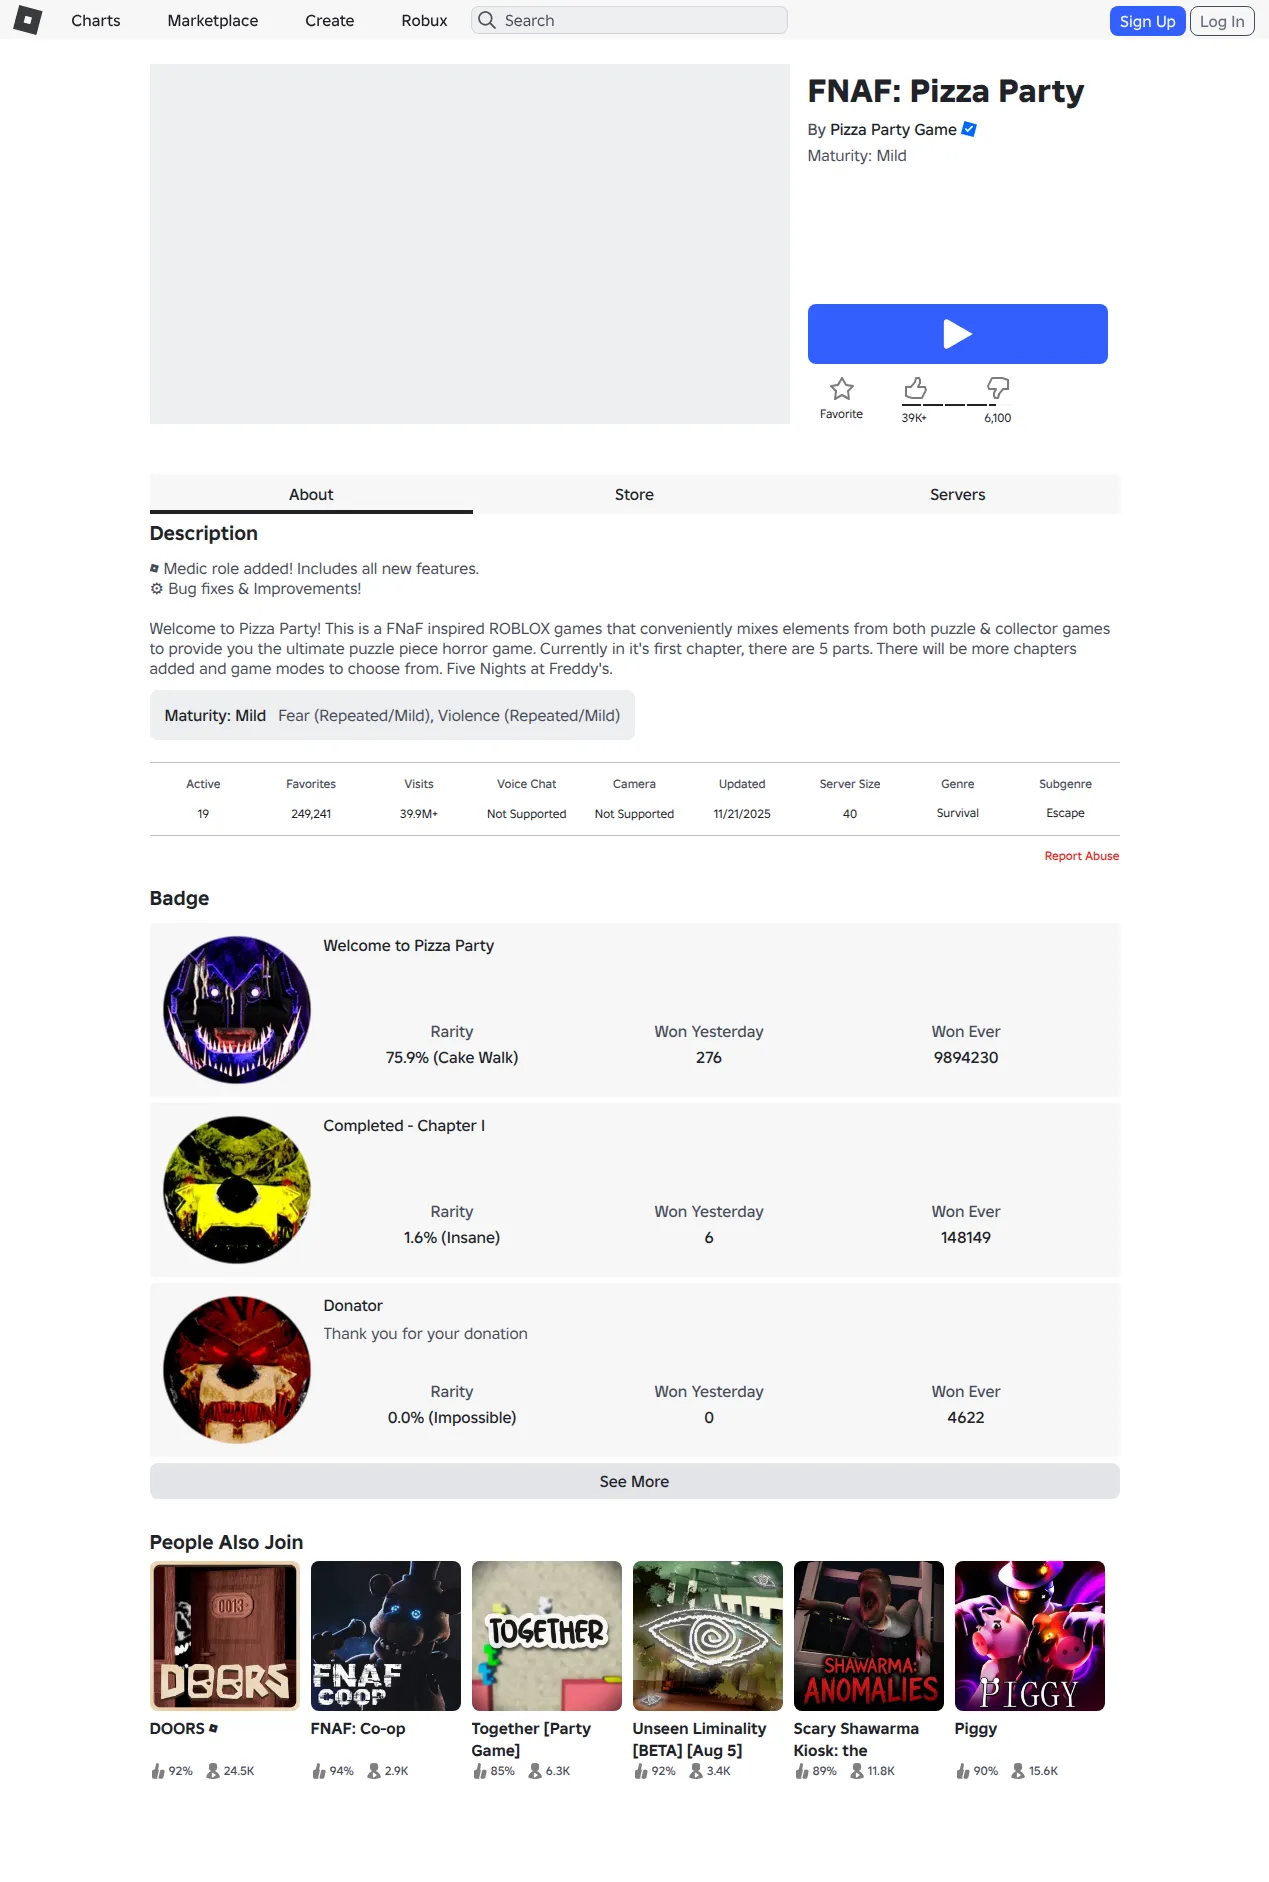Click the verified badge beside Pizza Party Game
Viewport: 1269px width, 1882px height.
tap(969, 129)
